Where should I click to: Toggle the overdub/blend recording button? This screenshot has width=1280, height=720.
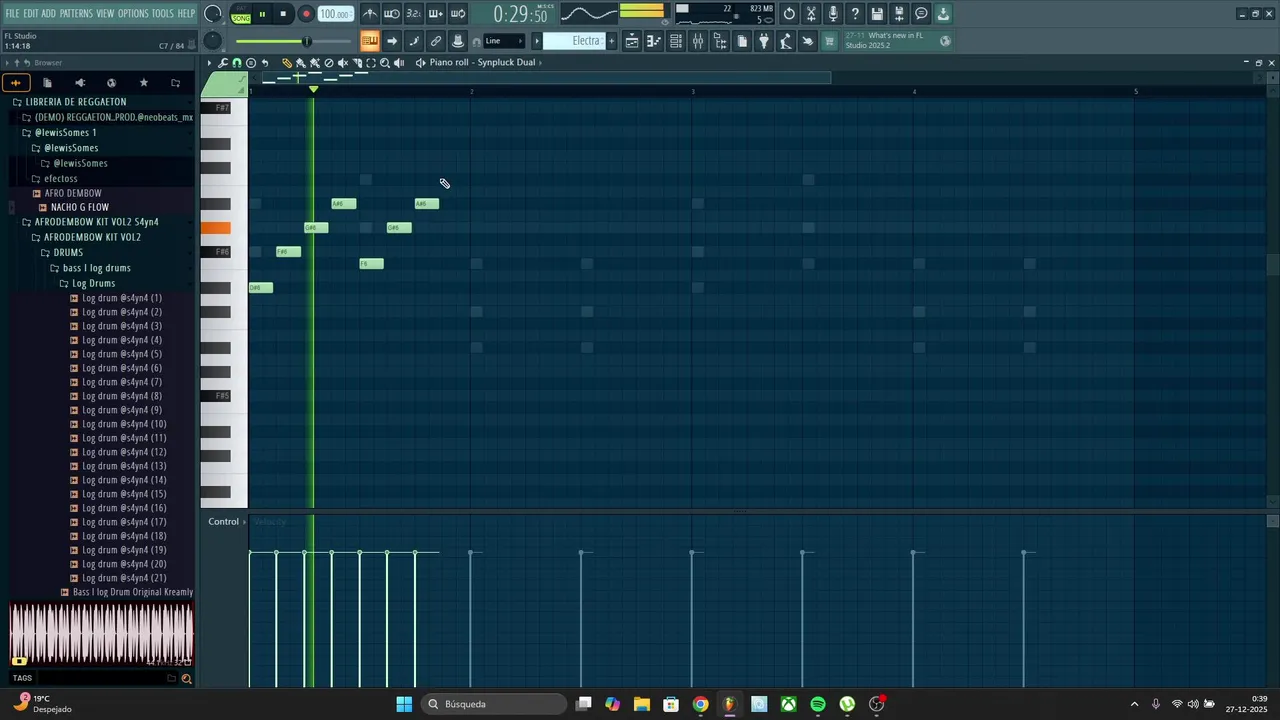tap(435, 14)
